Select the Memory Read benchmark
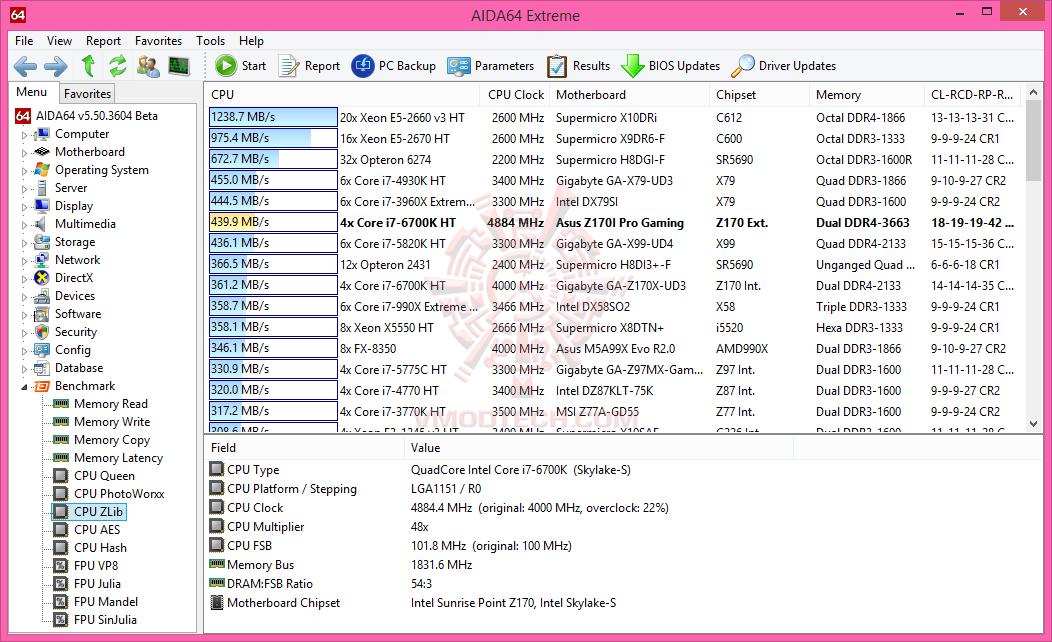 [111, 404]
